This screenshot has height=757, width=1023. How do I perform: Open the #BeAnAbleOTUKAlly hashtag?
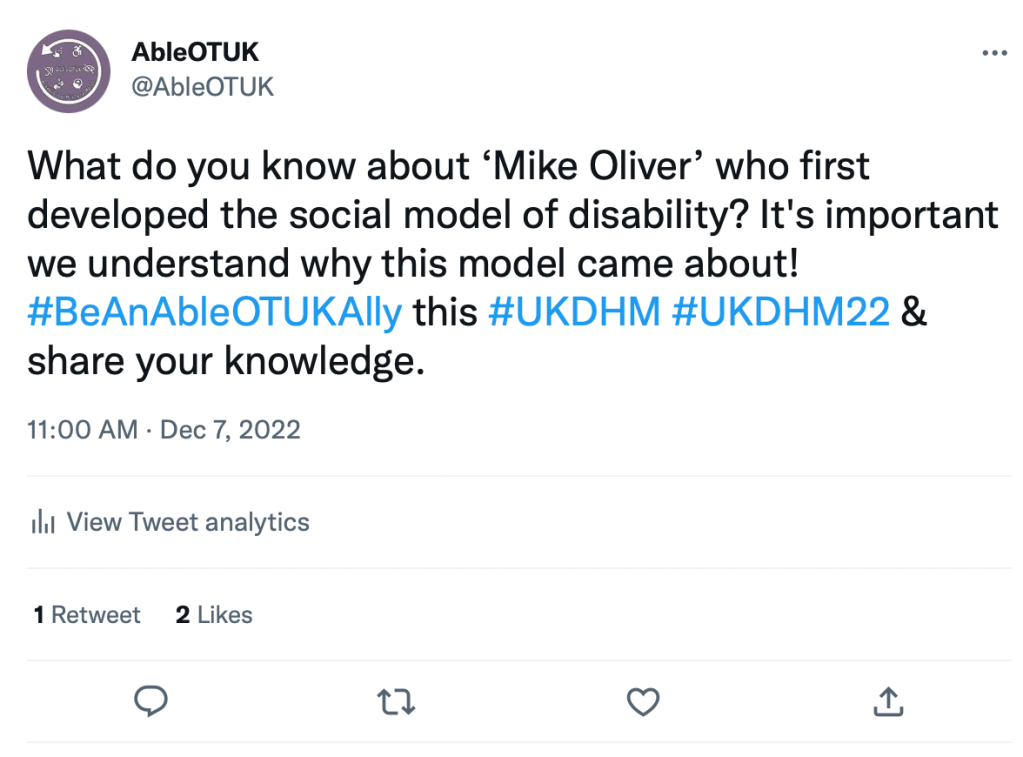215,312
